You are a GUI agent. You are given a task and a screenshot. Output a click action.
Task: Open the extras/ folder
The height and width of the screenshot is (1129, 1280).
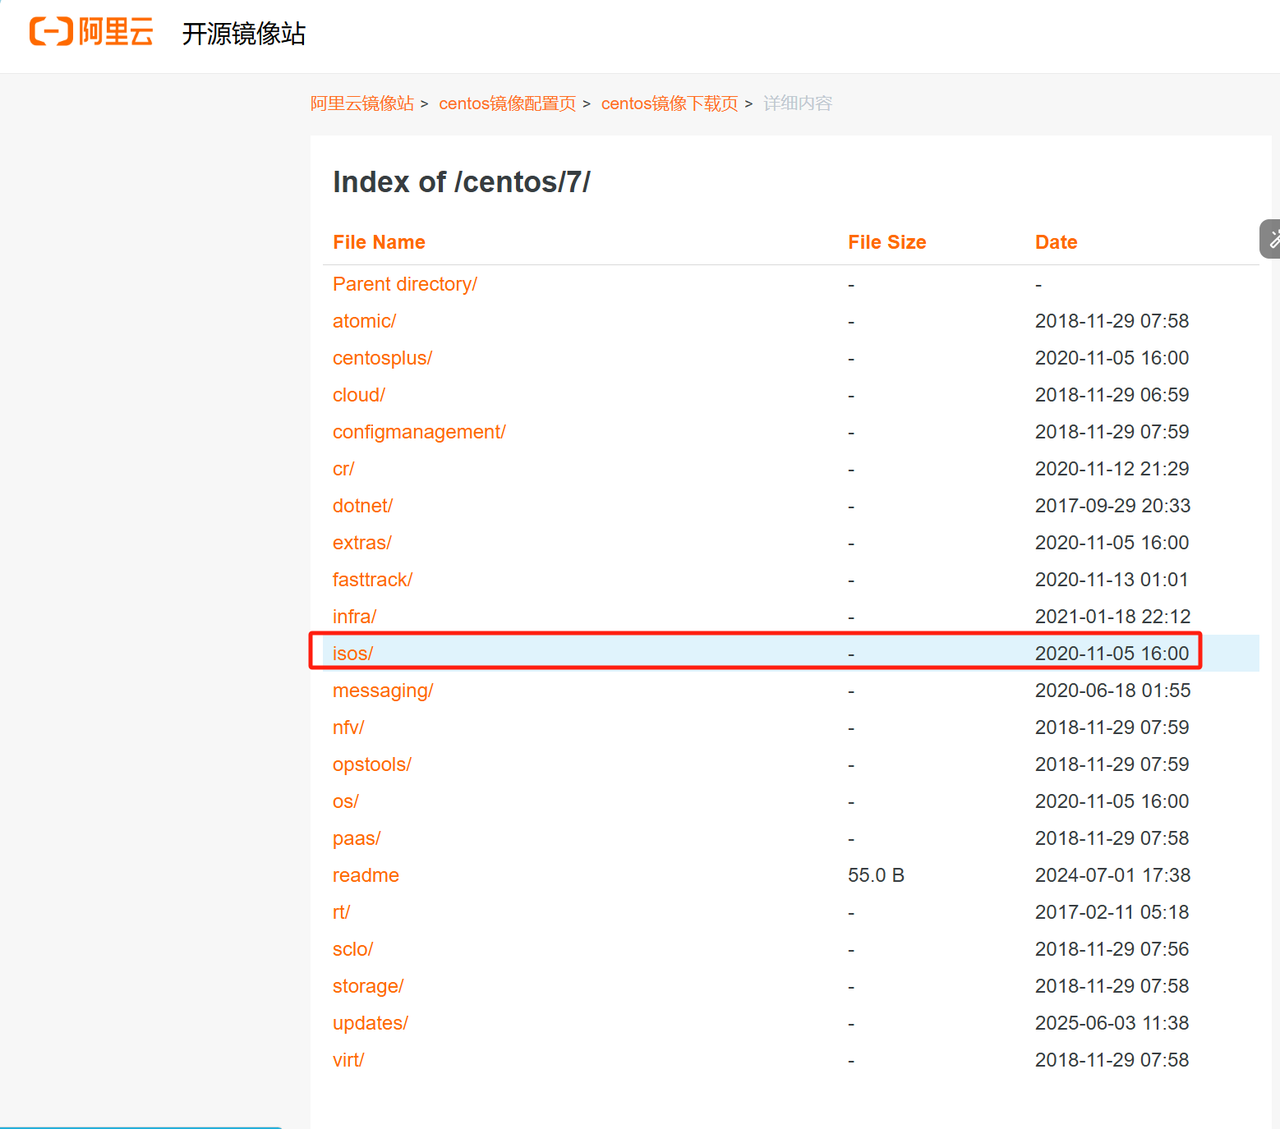362,543
